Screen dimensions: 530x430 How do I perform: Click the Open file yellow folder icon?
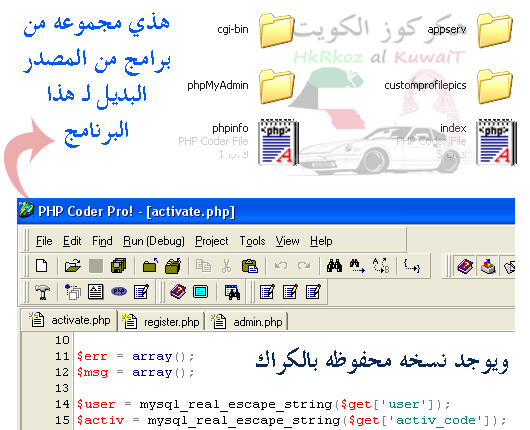point(73,266)
